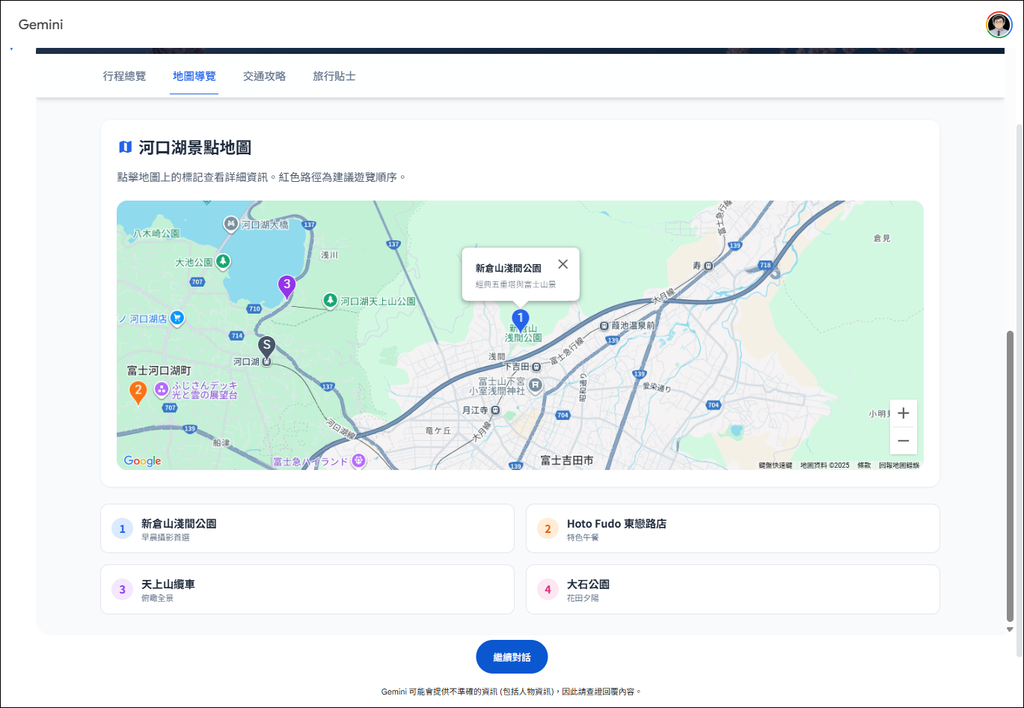Select the 地圖導覽 tab

tap(194, 76)
